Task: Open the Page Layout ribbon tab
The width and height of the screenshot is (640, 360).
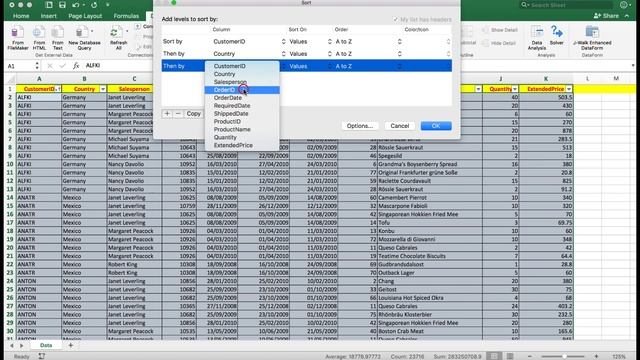Action: coord(85,16)
